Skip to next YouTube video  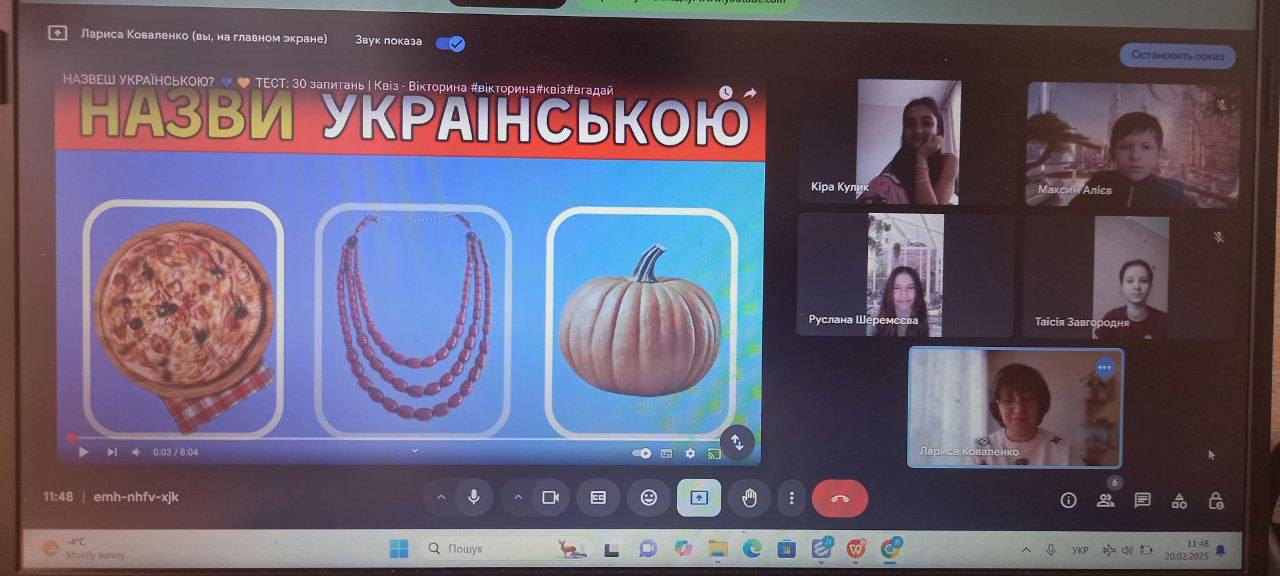(x=112, y=452)
